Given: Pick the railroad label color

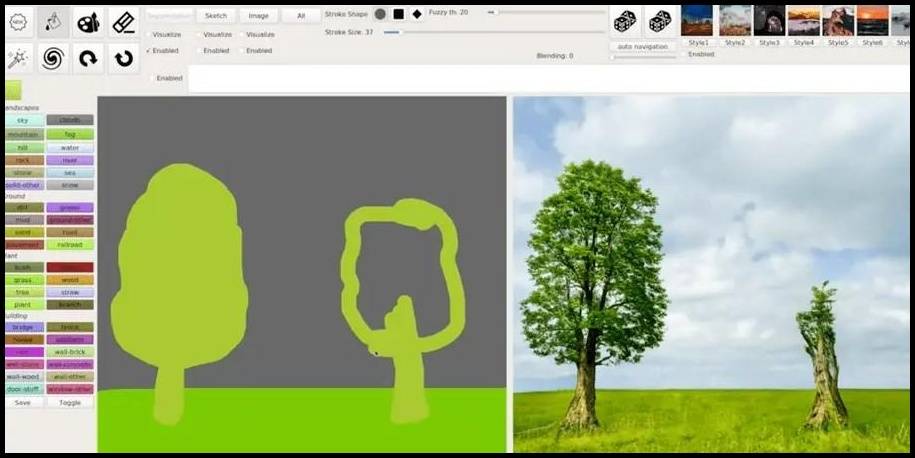Looking at the screenshot, I should [x=70, y=245].
